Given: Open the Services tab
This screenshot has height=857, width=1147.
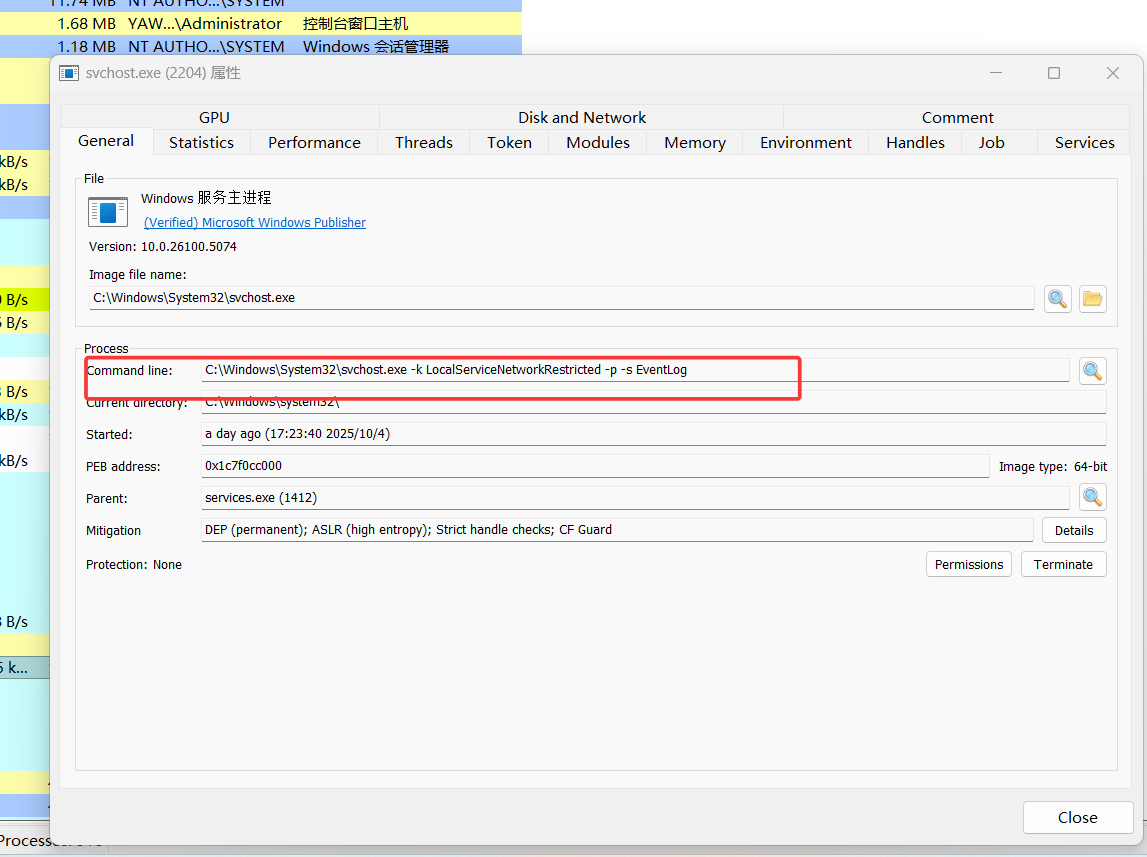Looking at the screenshot, I should 1084,143.
